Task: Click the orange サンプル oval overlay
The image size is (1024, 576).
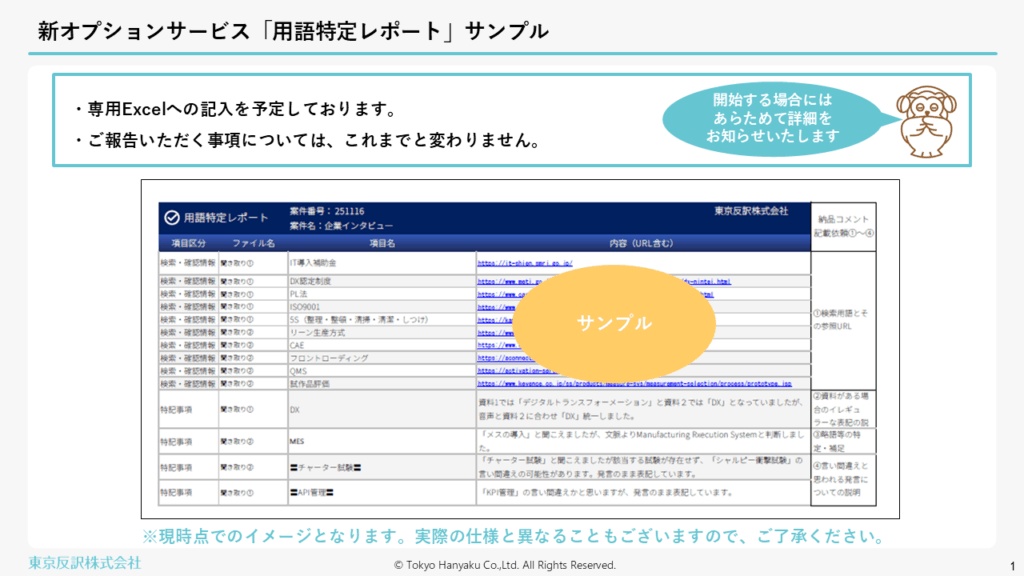Action: click(x=614, y=323)
